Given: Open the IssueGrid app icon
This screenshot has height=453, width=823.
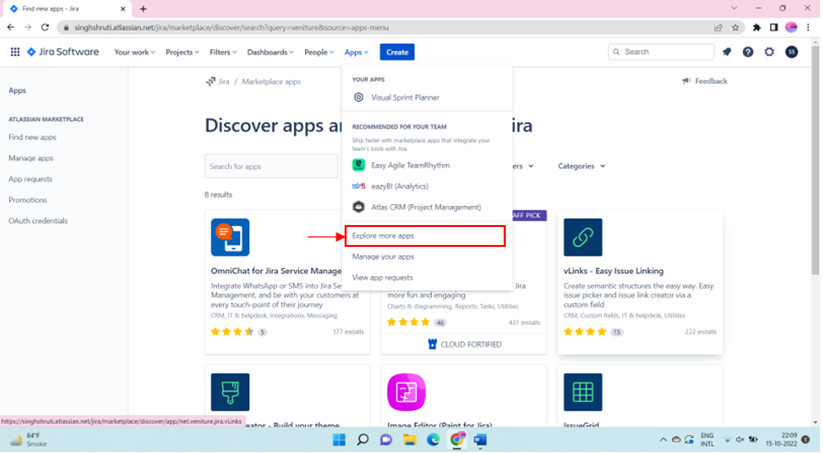Looking at the screenshot, I should tap(584, 393).
